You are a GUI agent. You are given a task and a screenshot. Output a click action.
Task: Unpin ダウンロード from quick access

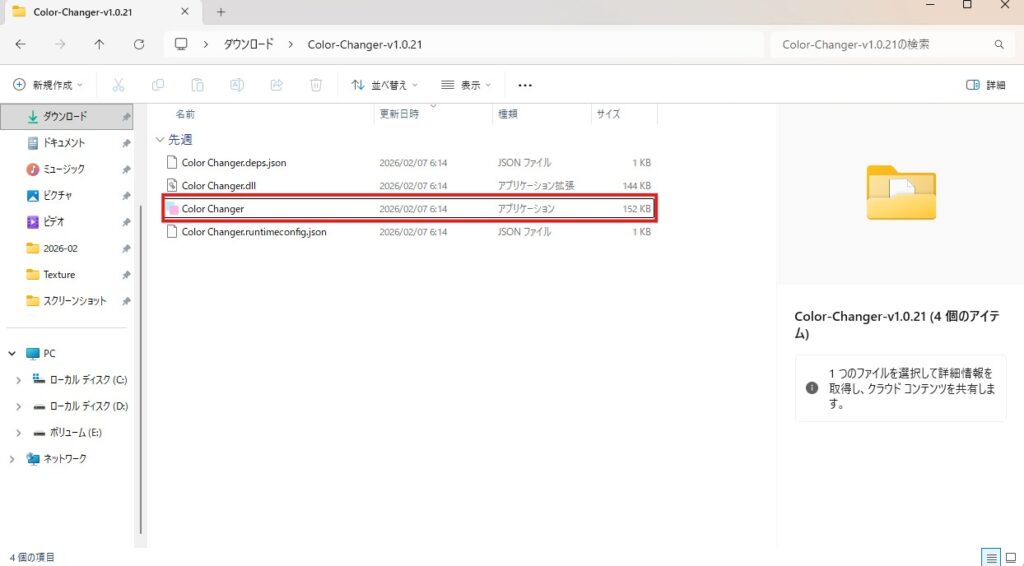[x=126, y=117]
